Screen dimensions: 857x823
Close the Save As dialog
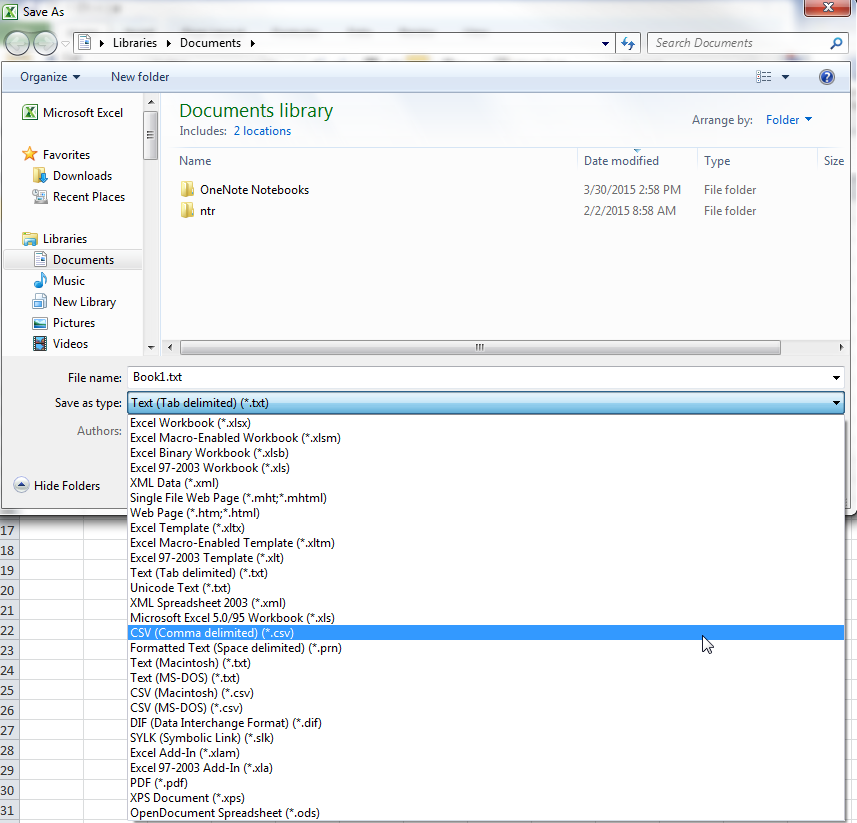coord(827,7)
